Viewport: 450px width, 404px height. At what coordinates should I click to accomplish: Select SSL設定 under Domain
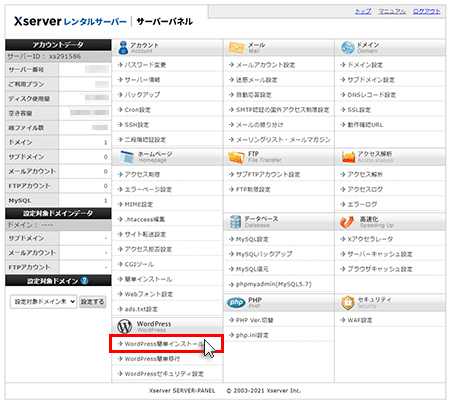359,110
